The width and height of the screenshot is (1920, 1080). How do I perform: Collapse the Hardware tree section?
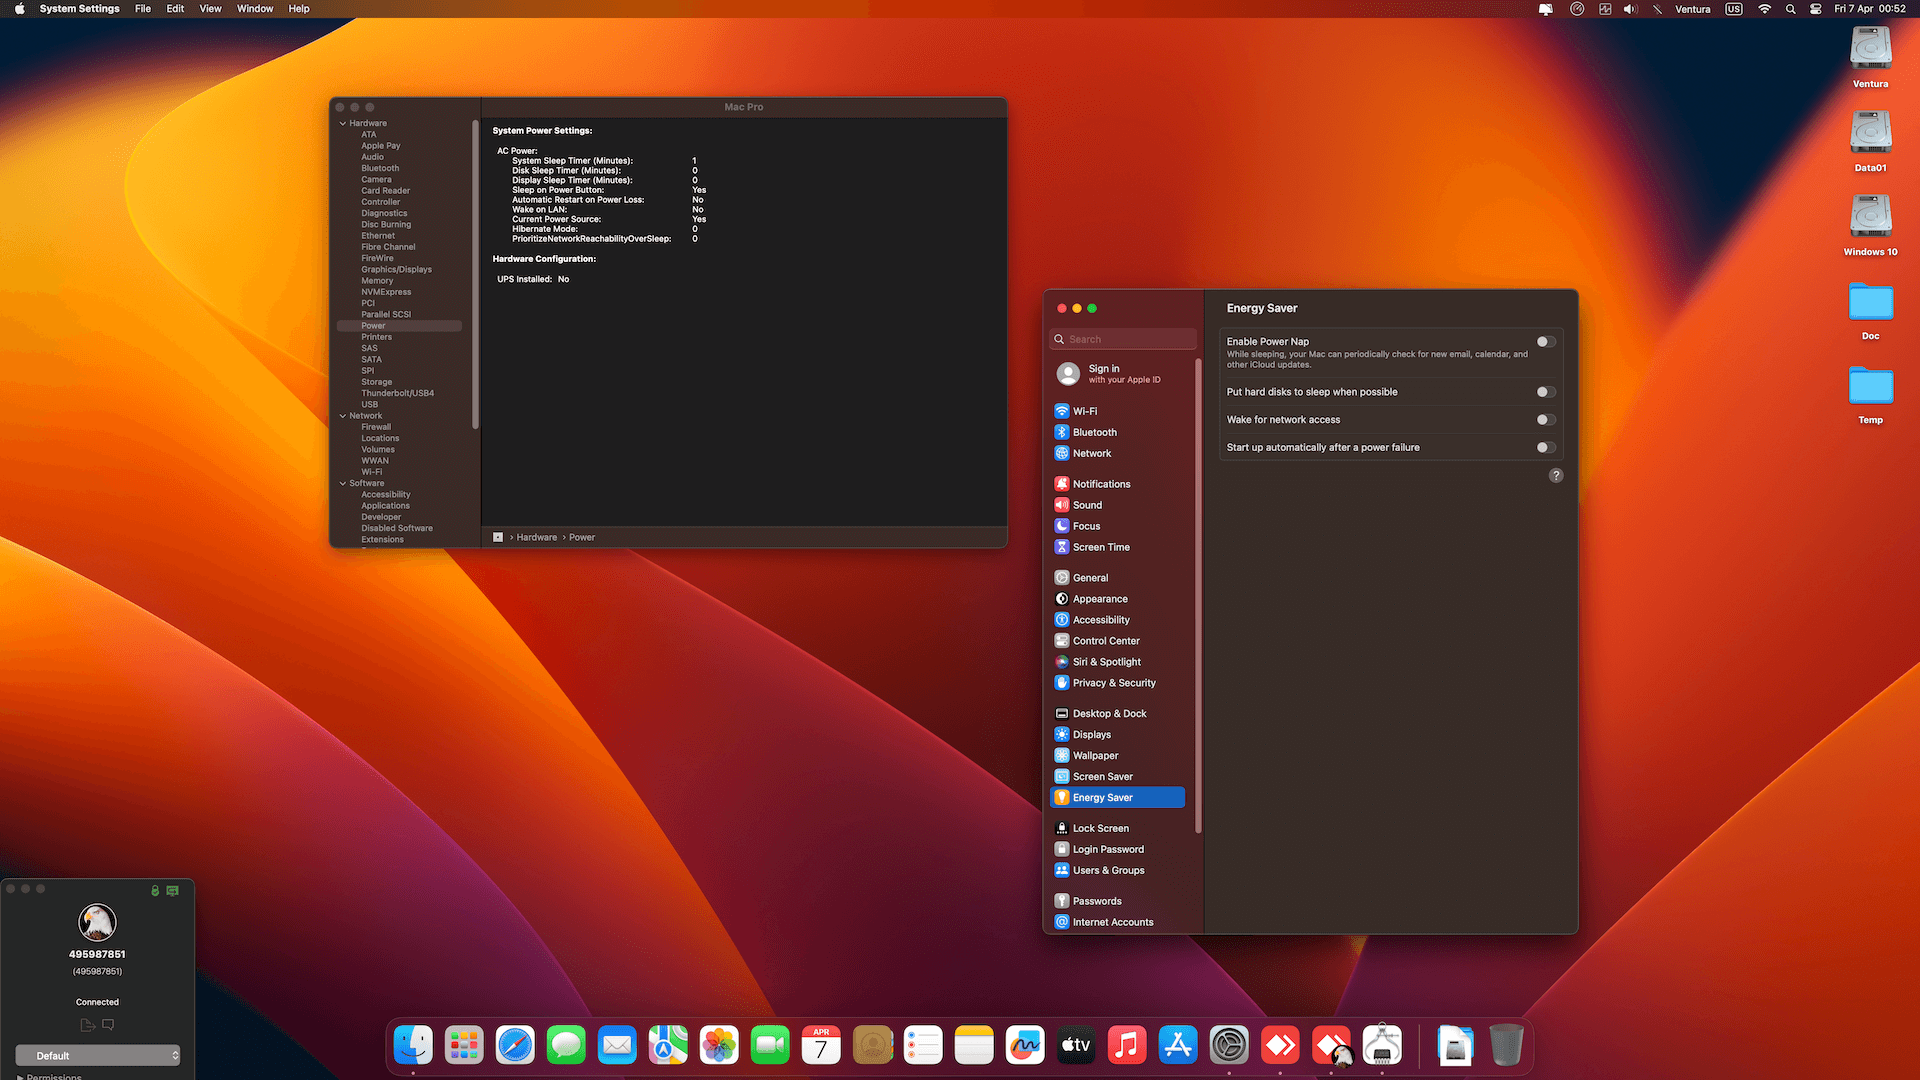click(x=343, y=124)
